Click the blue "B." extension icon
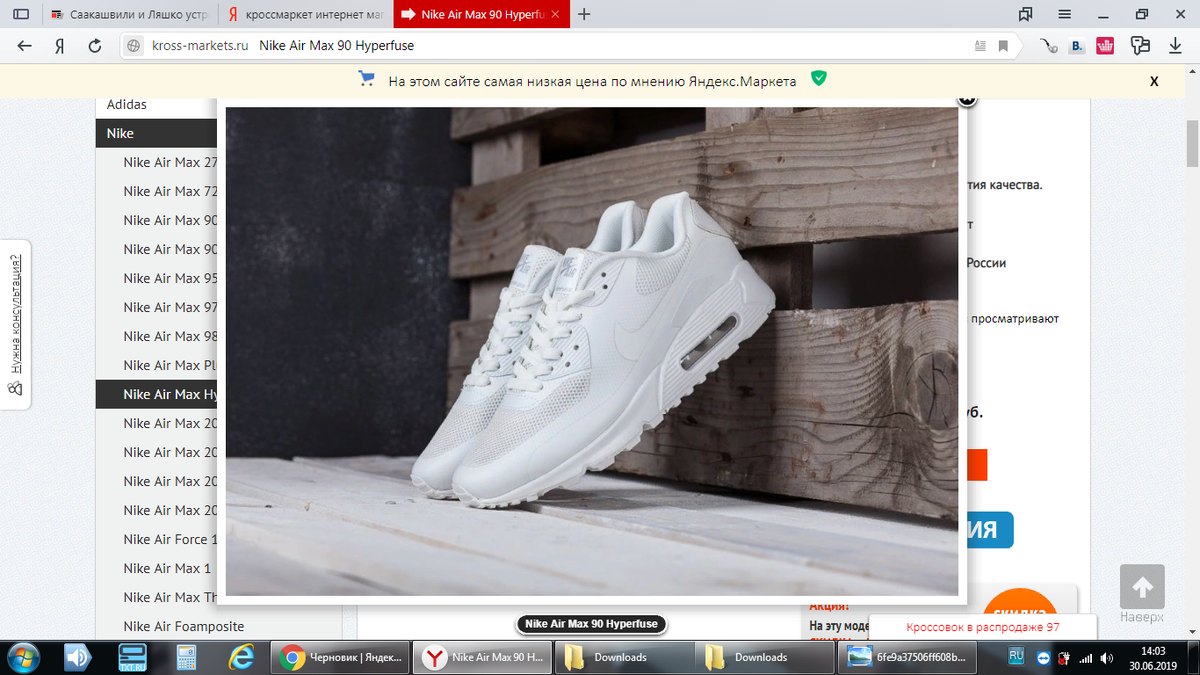The width and height of the screenshot is (1200, 675). point(1077,45)
